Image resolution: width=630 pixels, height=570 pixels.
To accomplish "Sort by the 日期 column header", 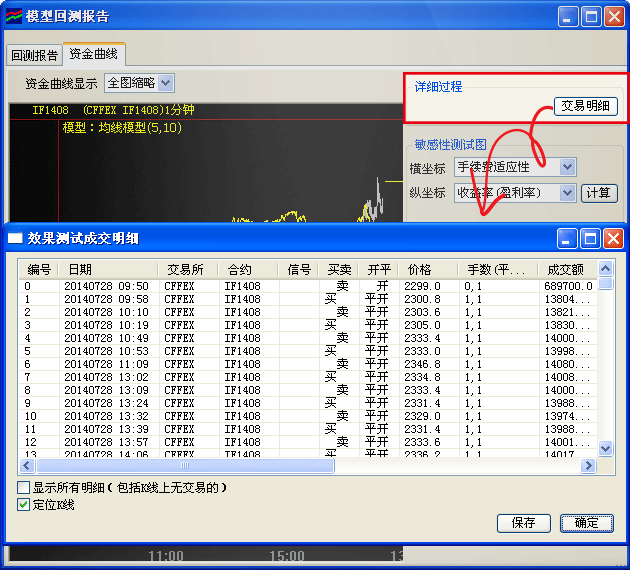I will (x=106, y=269).
